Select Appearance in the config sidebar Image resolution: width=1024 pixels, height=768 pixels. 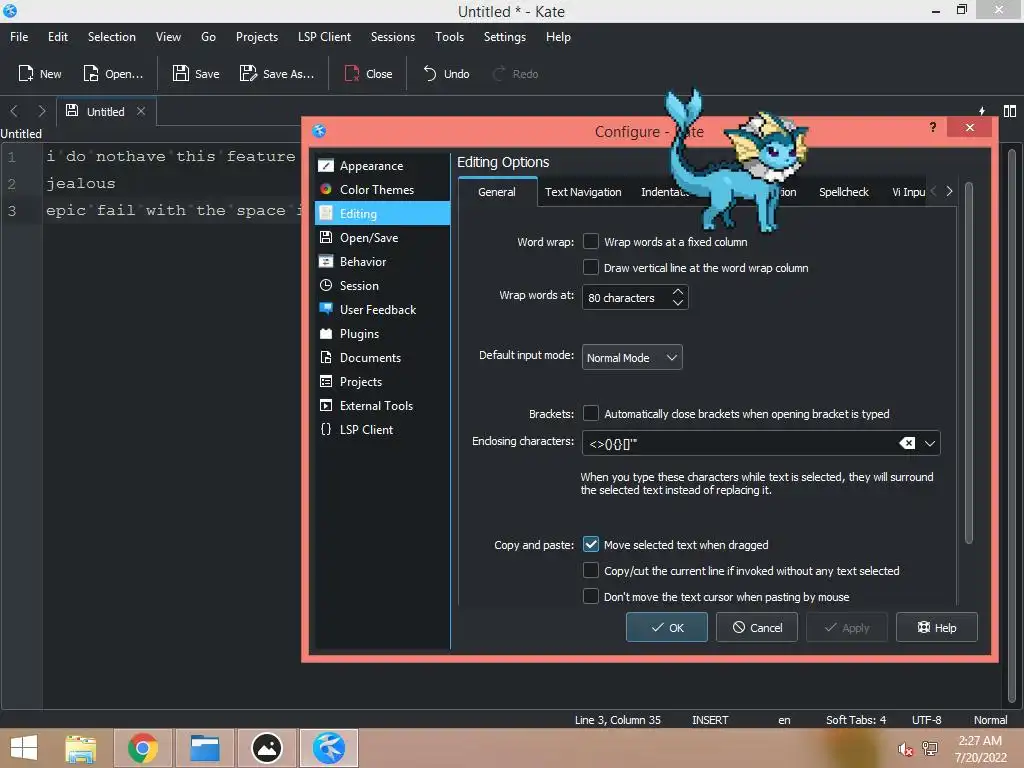click(382, 166)
